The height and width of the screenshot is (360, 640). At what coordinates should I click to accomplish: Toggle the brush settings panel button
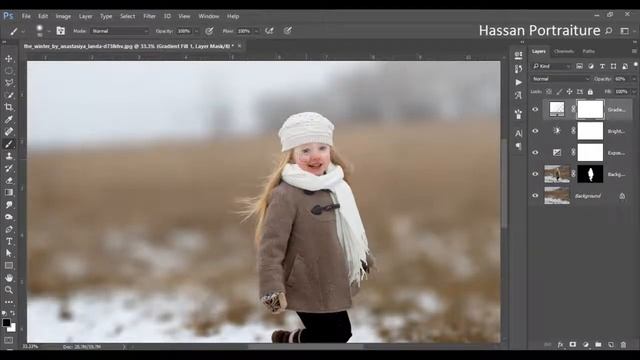pyautogui.click(x=60, y=31)
